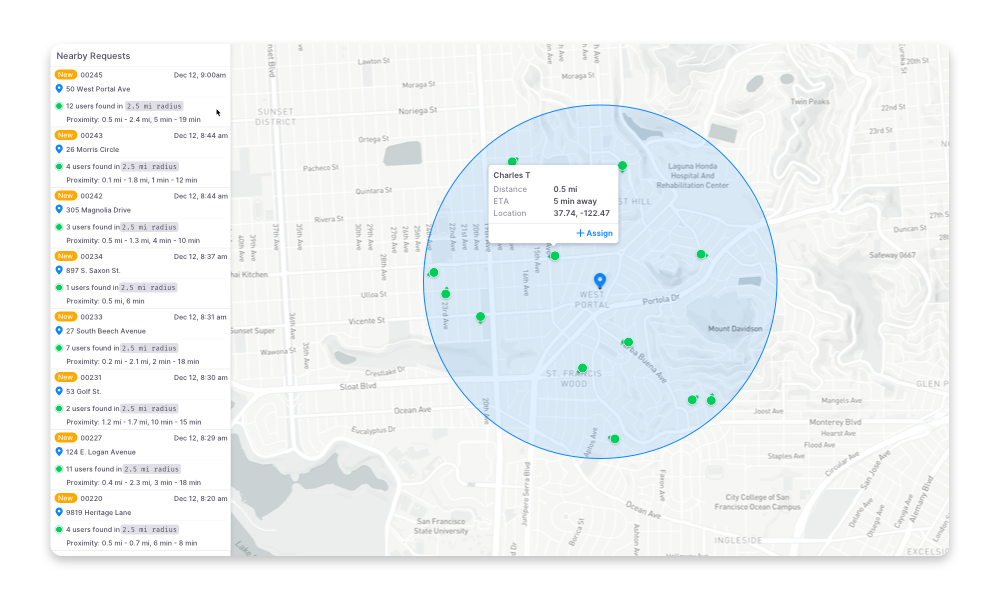1000x600 pixels.
Task: Click the location pin icon for 53 Golf St.
Action: point(59,391)
